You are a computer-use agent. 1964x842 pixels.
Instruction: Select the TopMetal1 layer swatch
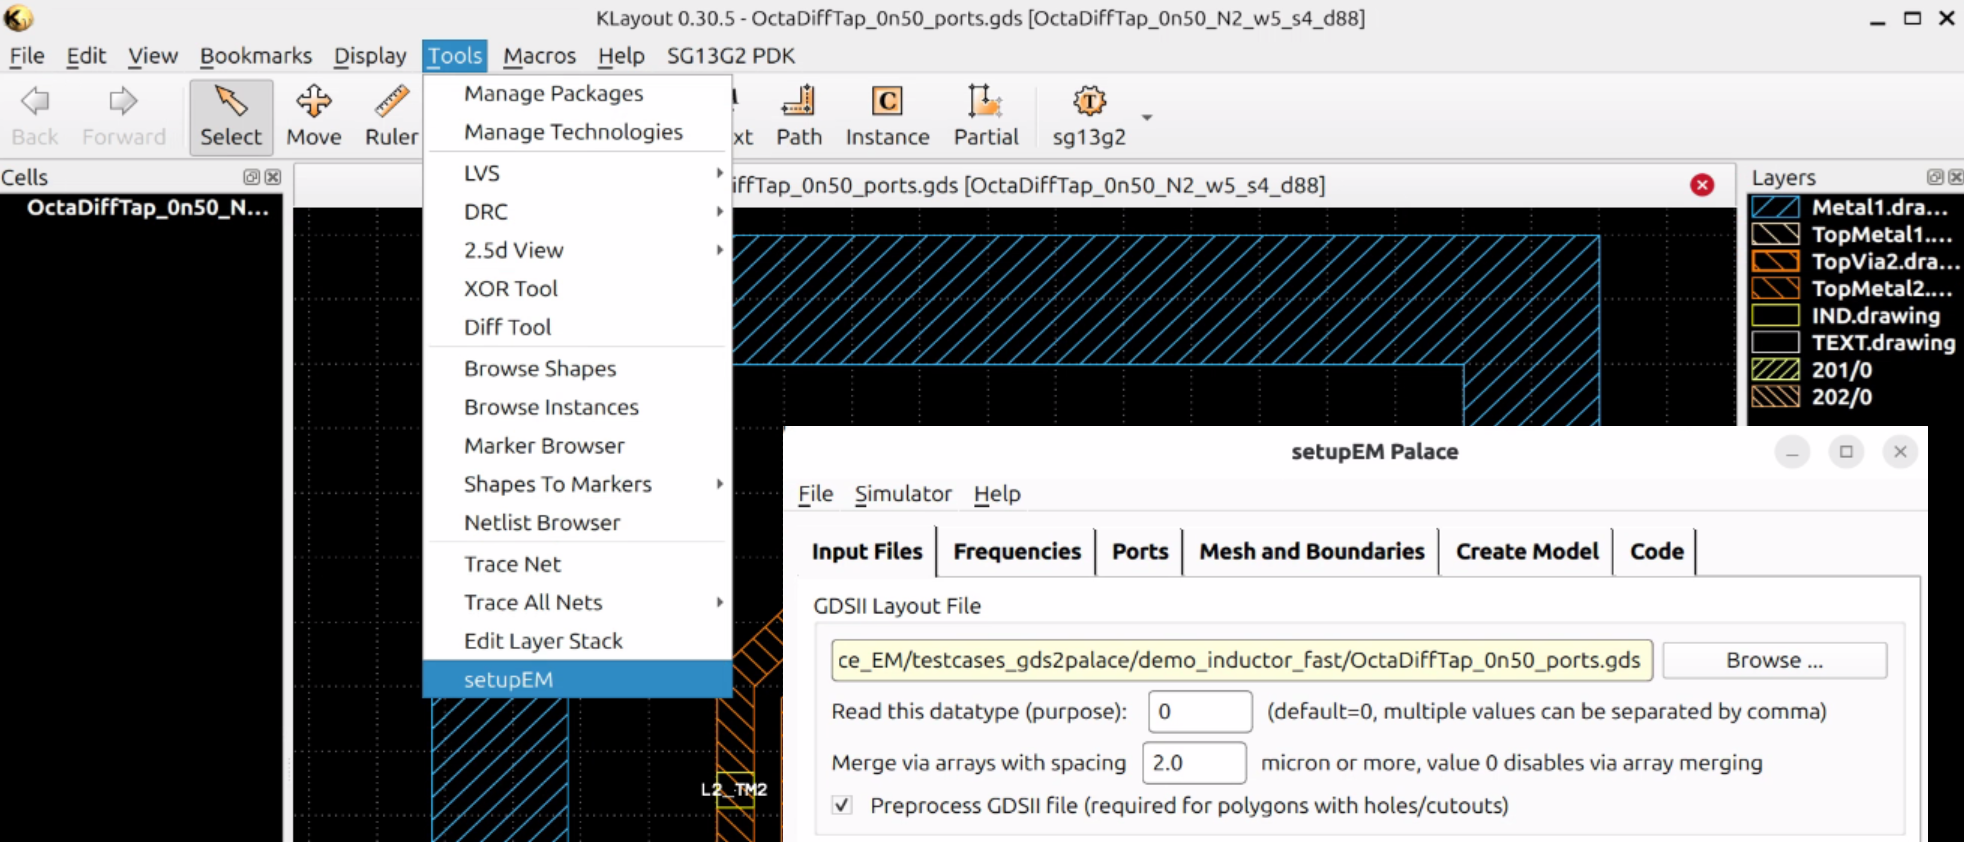tap(1776, 234)
